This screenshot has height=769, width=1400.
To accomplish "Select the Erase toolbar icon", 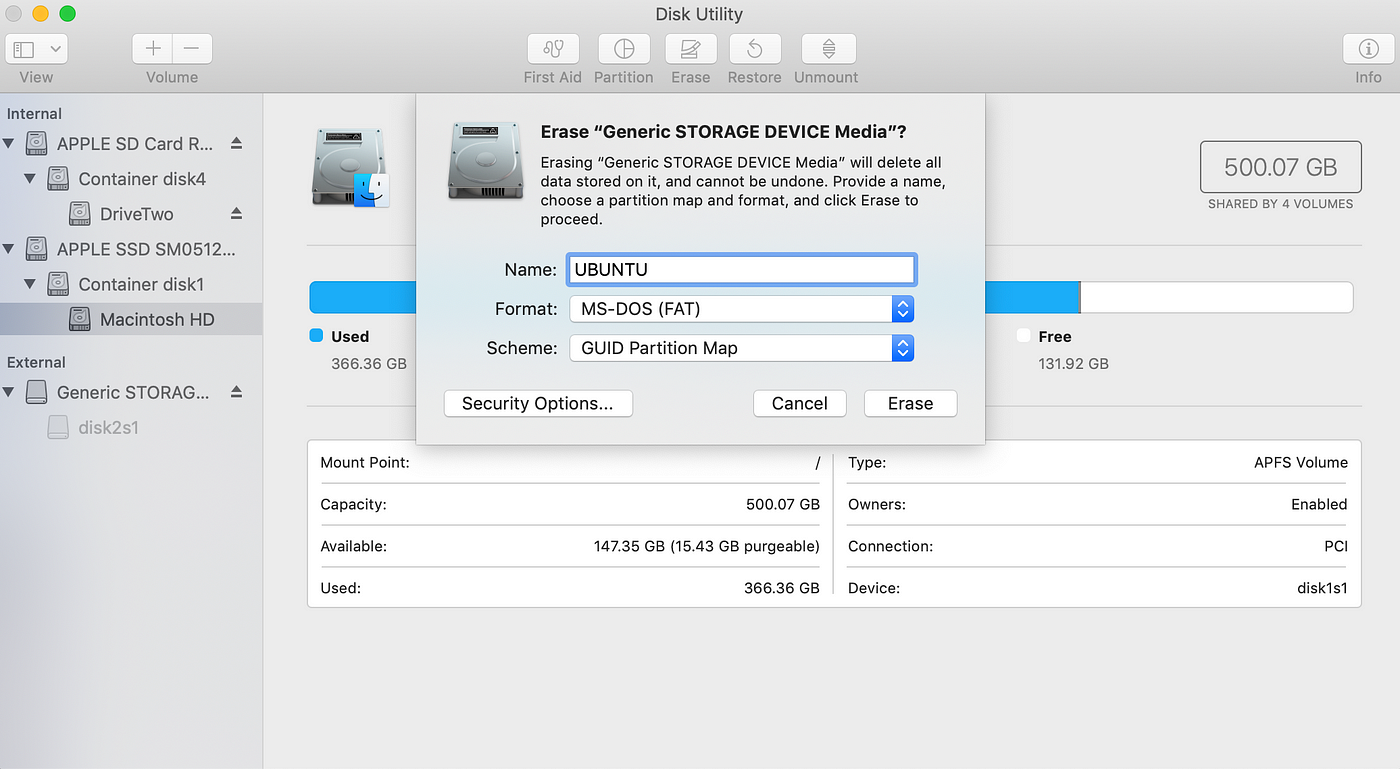I will (x=690, y=48).
